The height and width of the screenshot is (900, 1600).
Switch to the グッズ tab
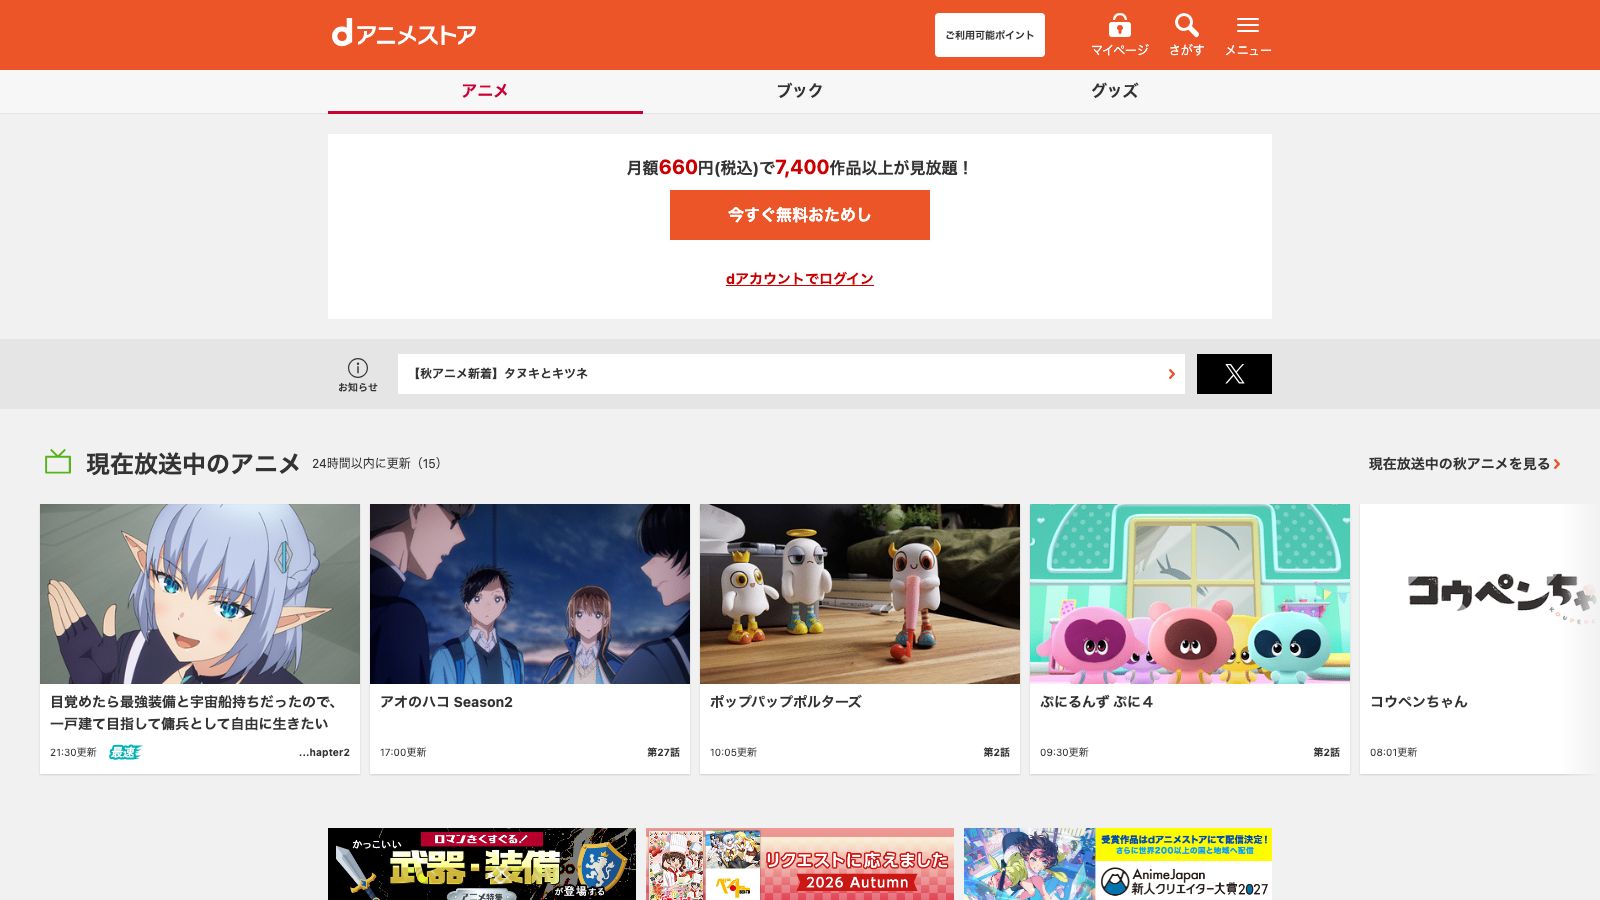pyautogui.click(x=1114, y=91)
